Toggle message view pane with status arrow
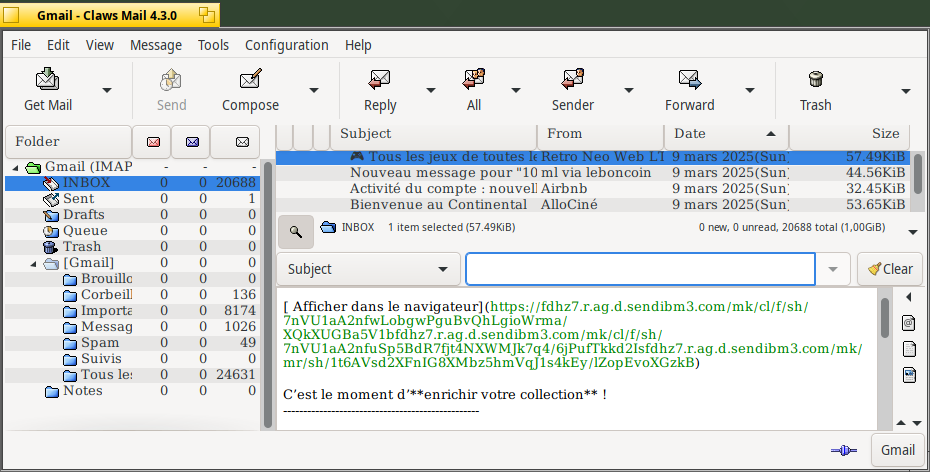Screen dimensions: 930x472 913,232
